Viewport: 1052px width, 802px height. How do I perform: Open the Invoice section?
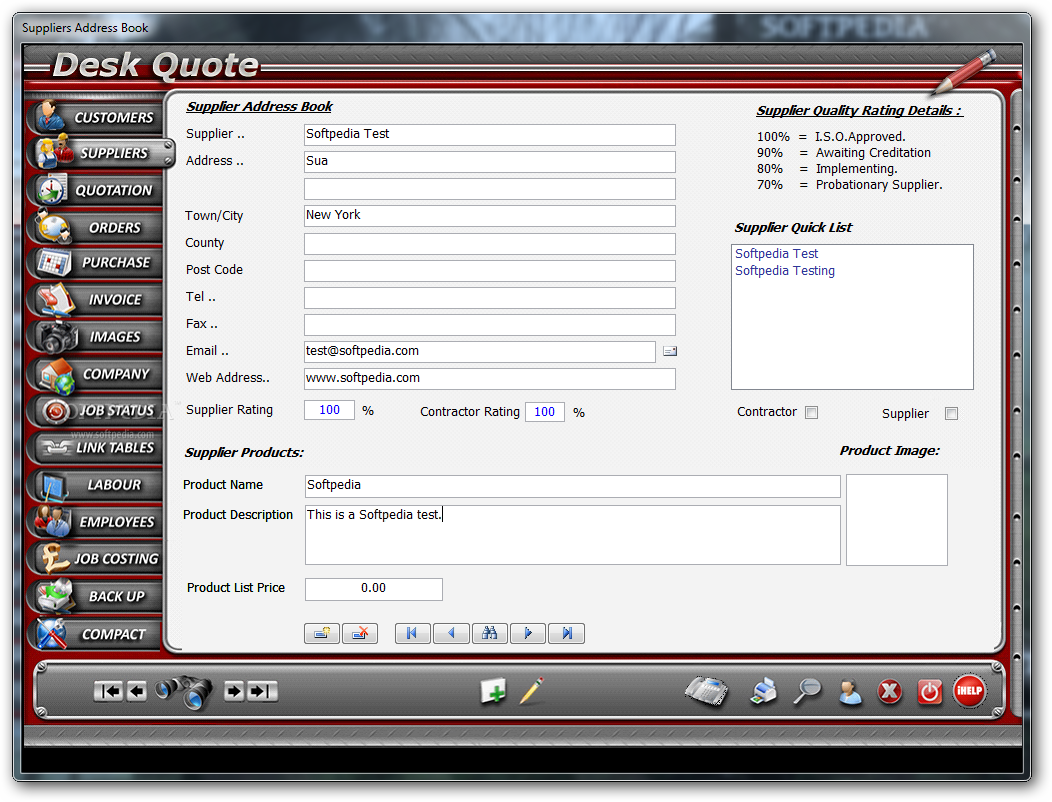(x=95, y=299)
